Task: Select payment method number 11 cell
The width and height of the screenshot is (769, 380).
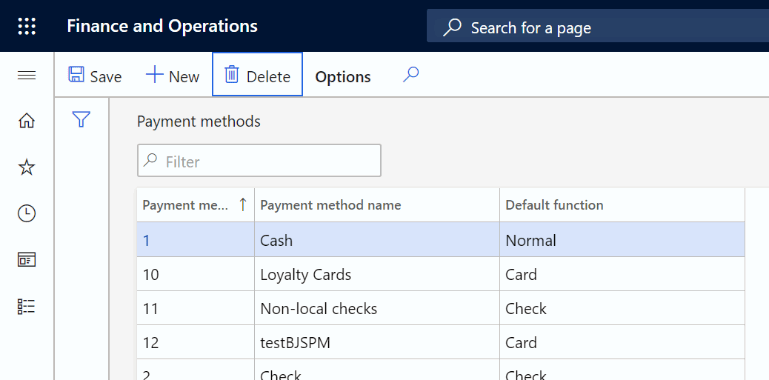Action: (195, 308)
